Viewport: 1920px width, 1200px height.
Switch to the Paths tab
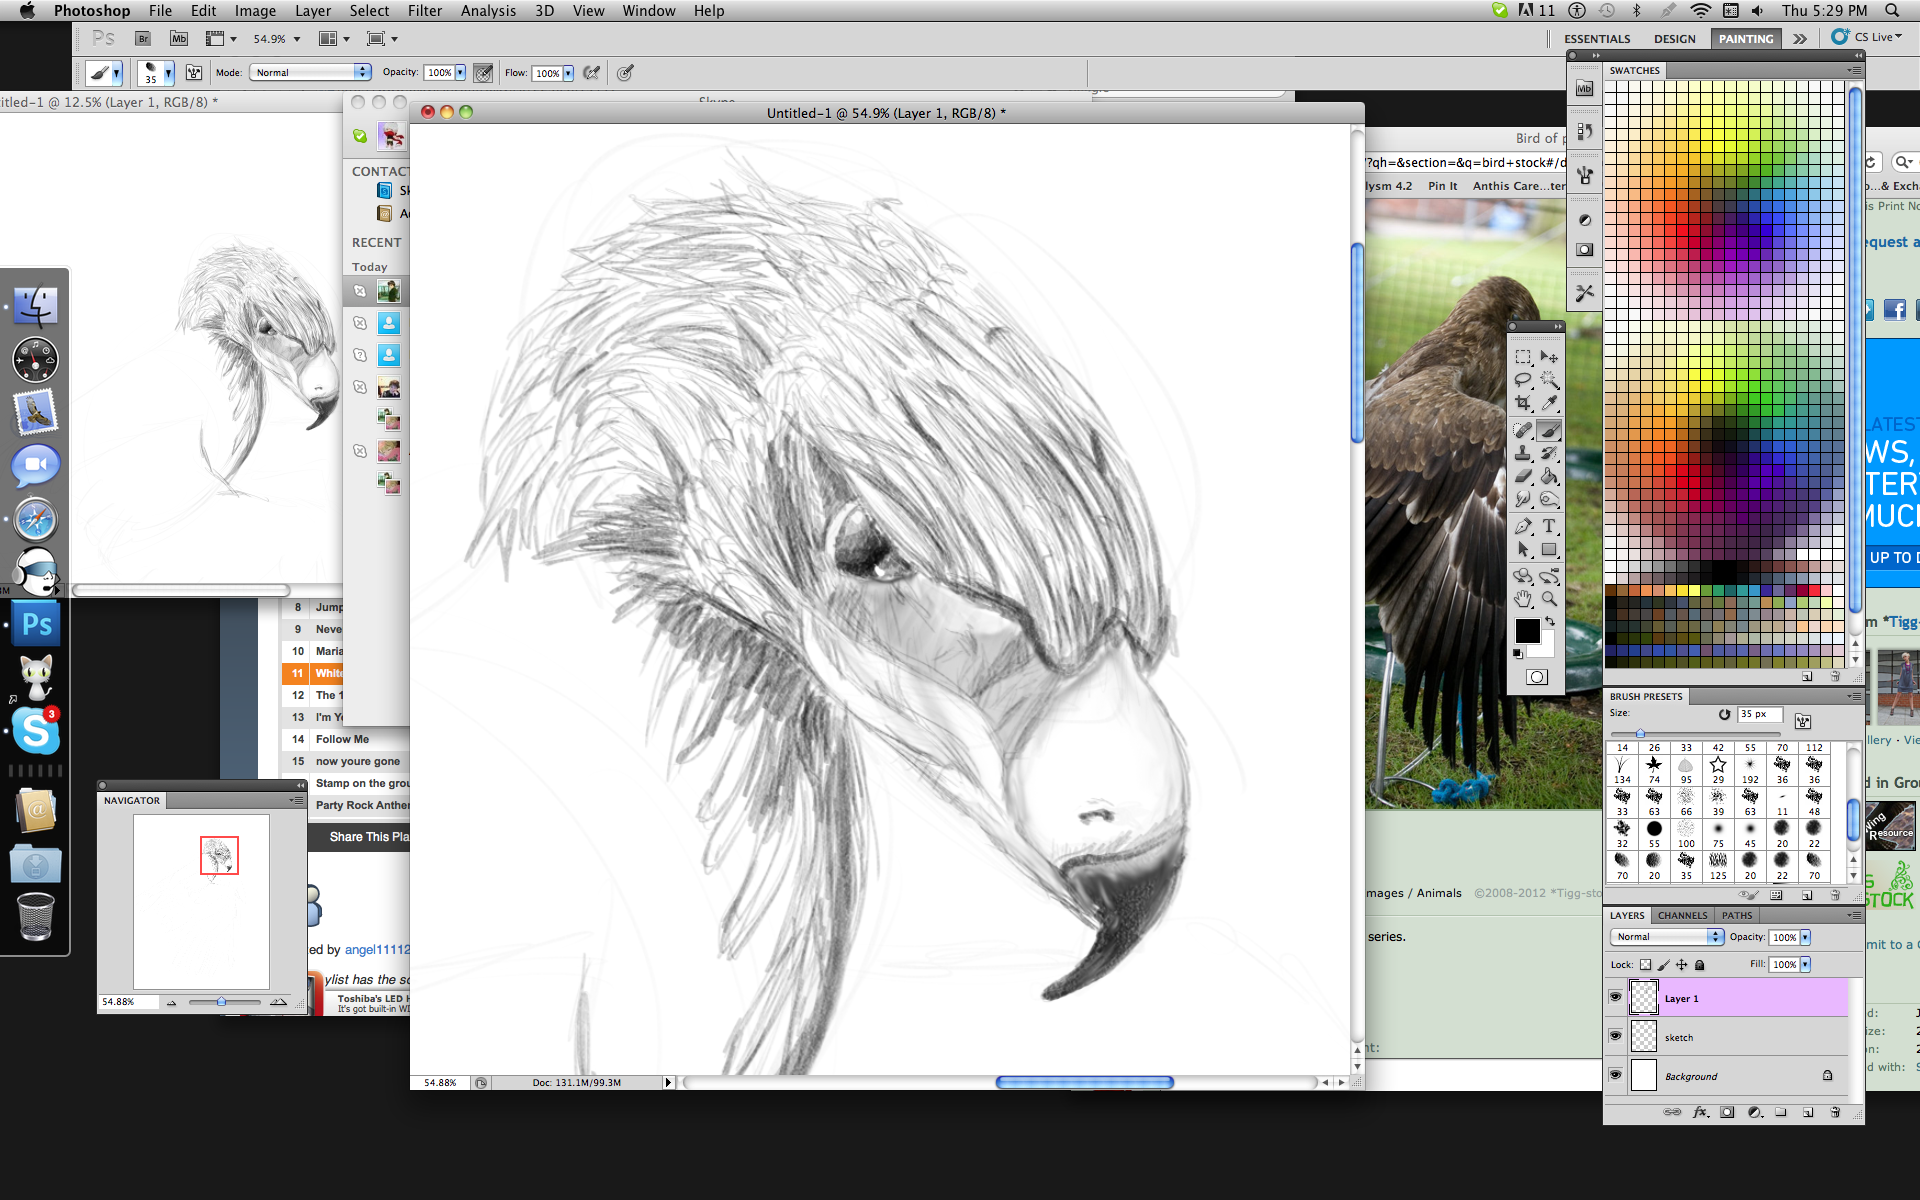point(1737,915)
